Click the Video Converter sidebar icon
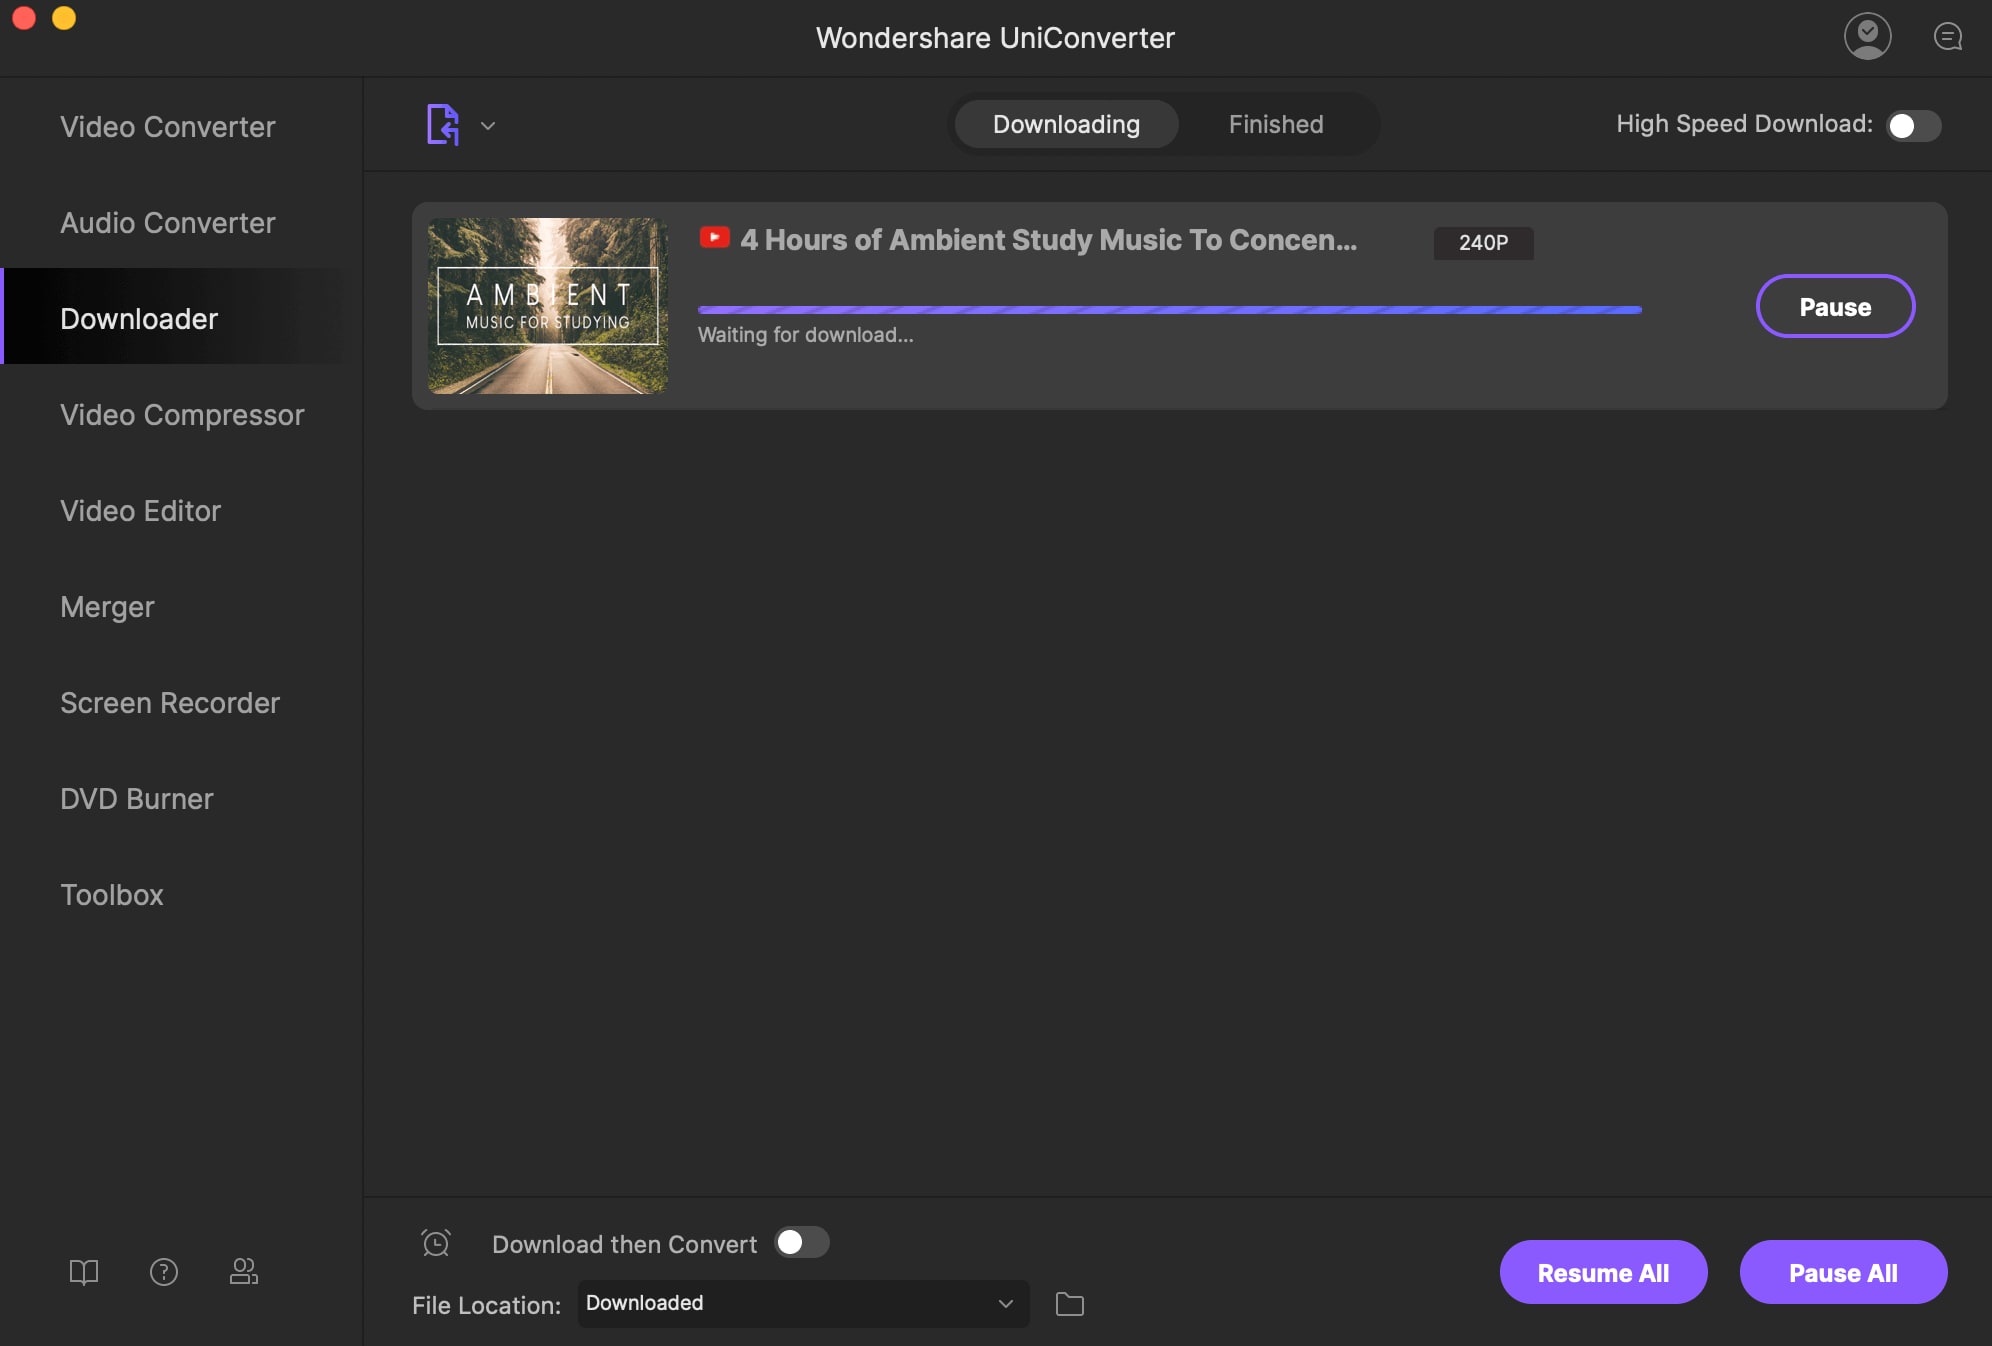 pyautogui.click(x=167, y=125)
